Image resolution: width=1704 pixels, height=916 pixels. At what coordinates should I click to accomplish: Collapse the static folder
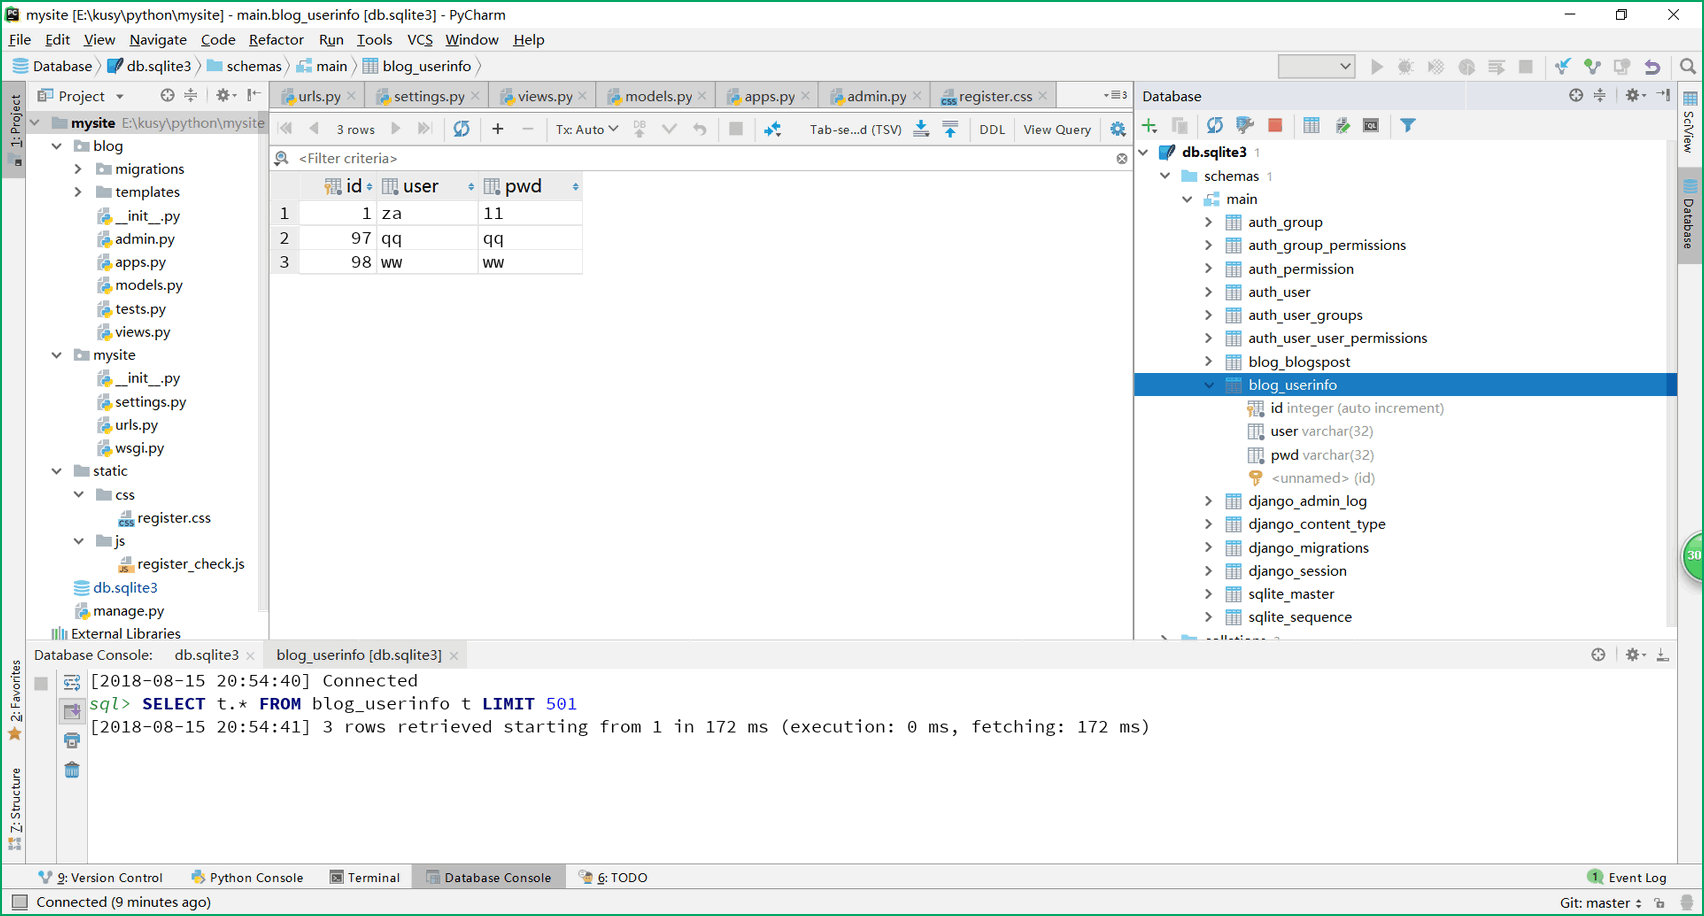point(57,471)
